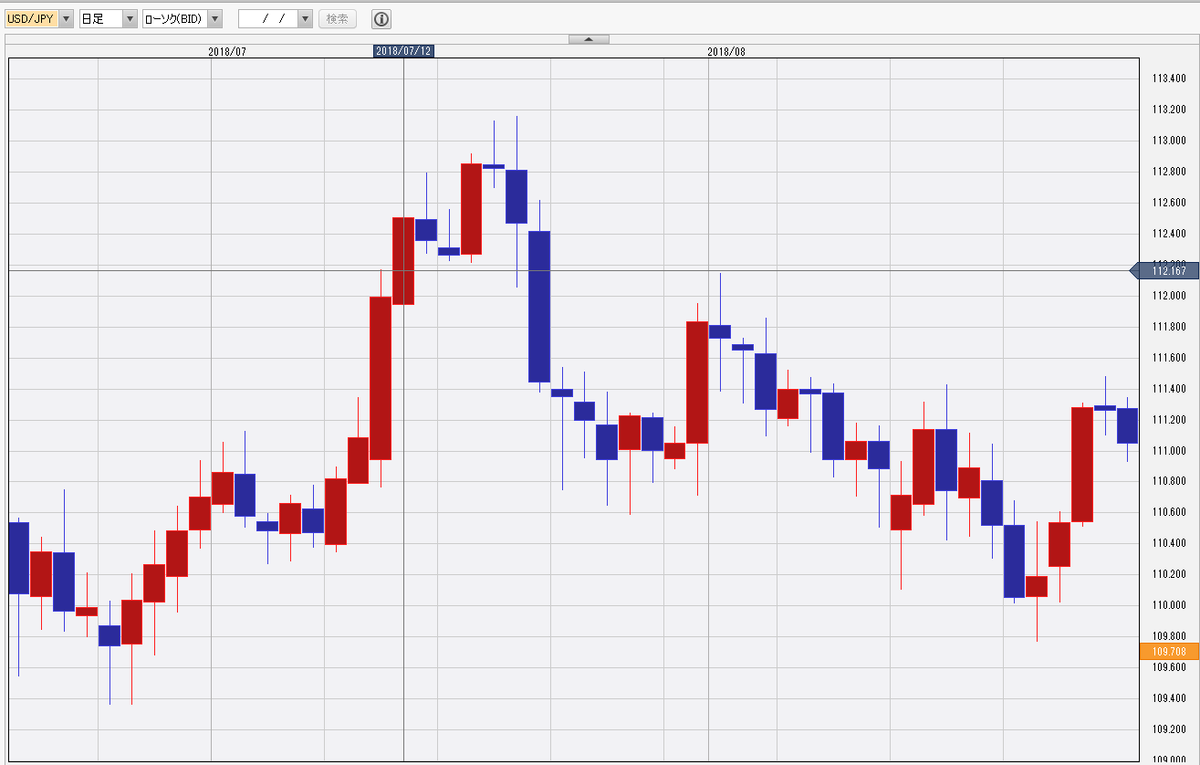Click the 113.400 price axis label

point(1168,78)
